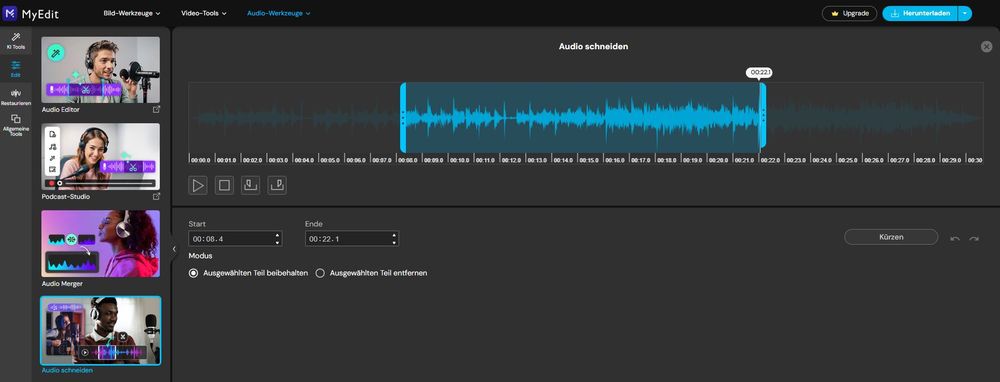
Task: Click the Audio schneiden label in the sidebar
Action: pos(67,371)
